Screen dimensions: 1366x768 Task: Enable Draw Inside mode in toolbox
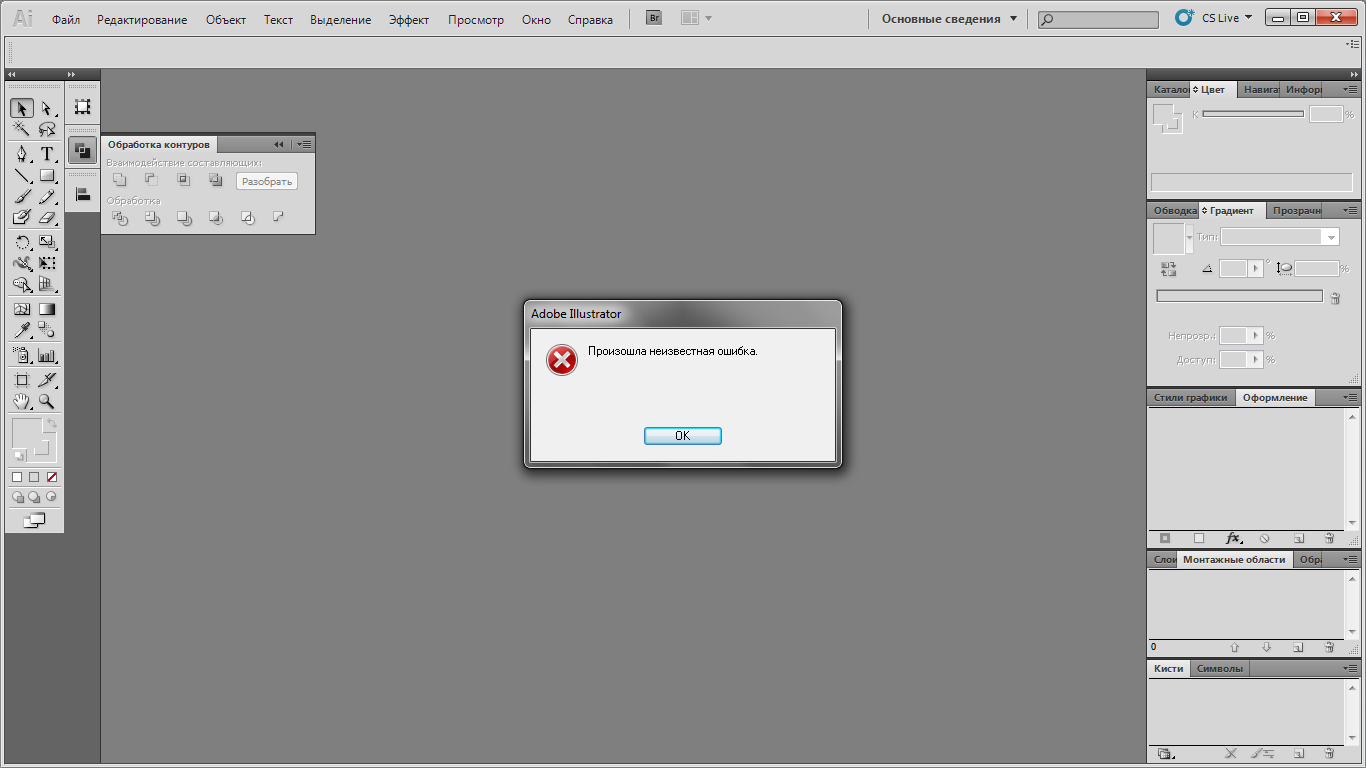[x=51, y=496]
